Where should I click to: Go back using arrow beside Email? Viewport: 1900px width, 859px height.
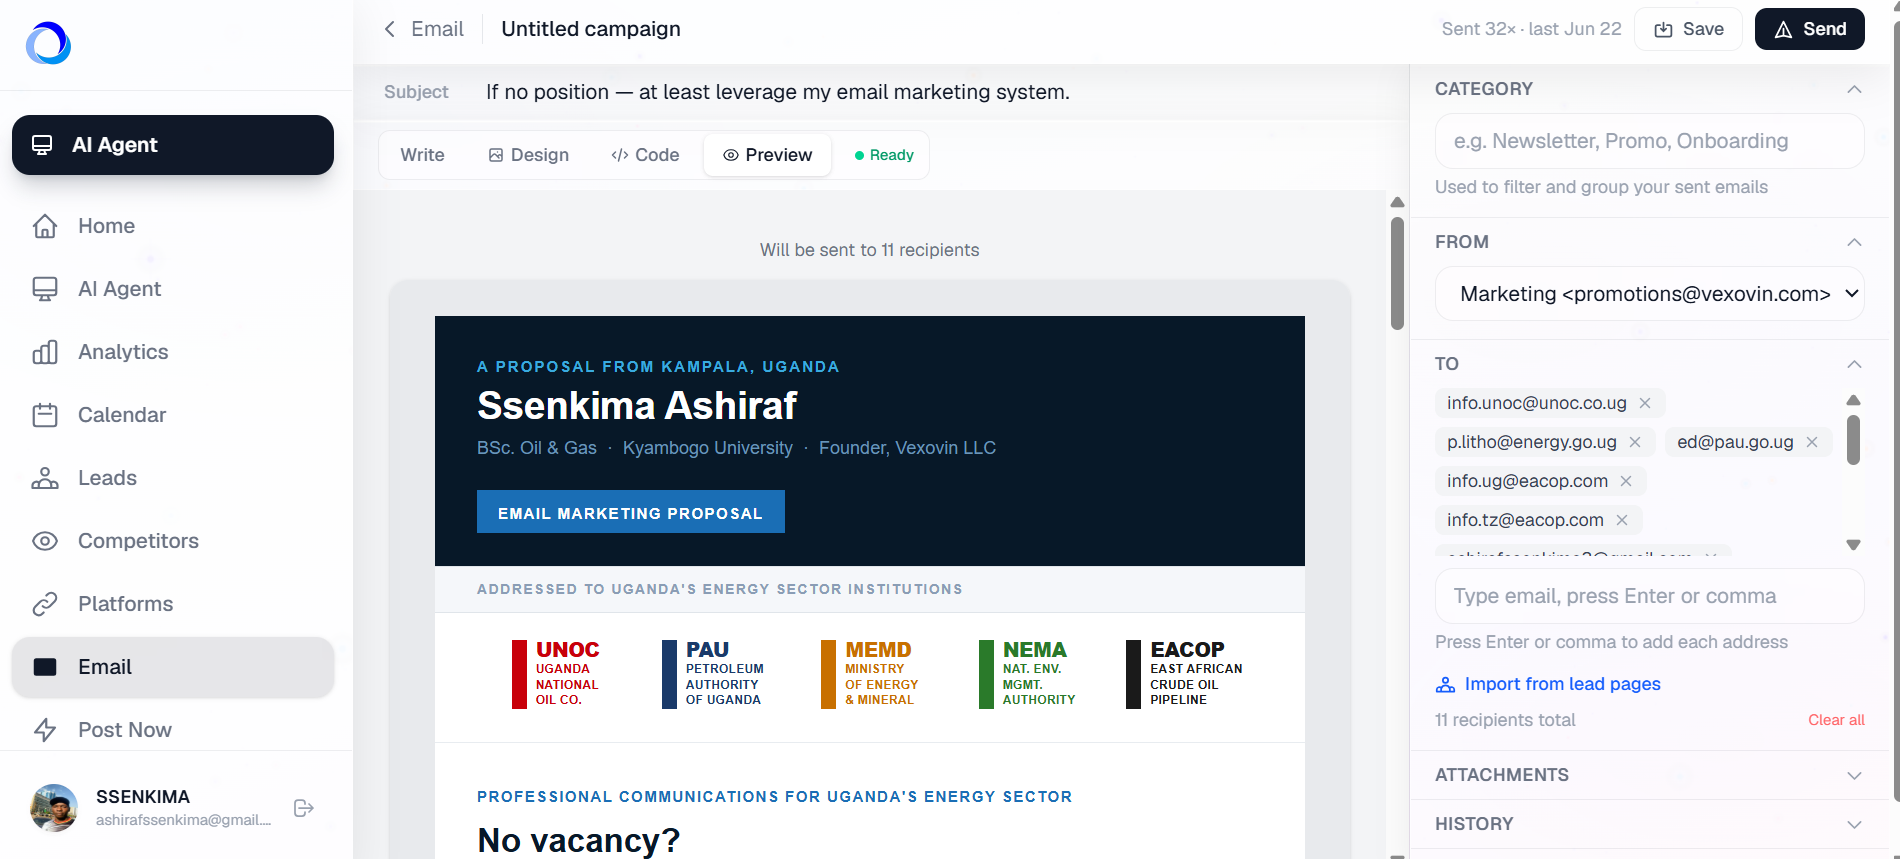pyautogui.click(x=390, y=29)
